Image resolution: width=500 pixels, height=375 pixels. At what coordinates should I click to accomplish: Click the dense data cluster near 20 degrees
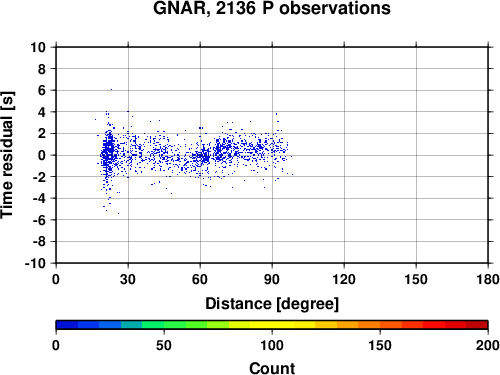tap(108, 153)
